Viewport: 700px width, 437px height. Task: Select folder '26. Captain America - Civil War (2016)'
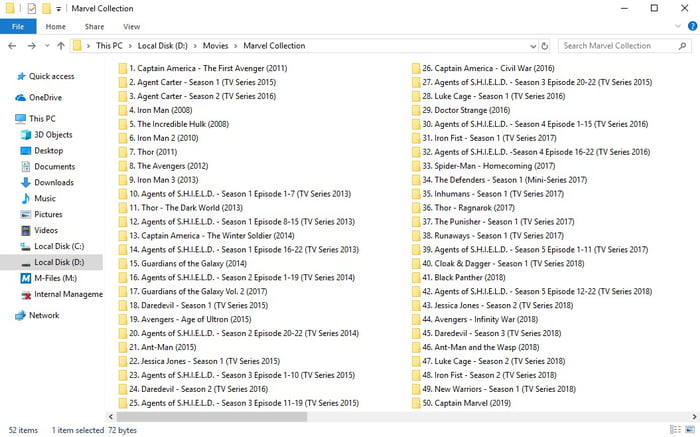[x=483, y=68]
